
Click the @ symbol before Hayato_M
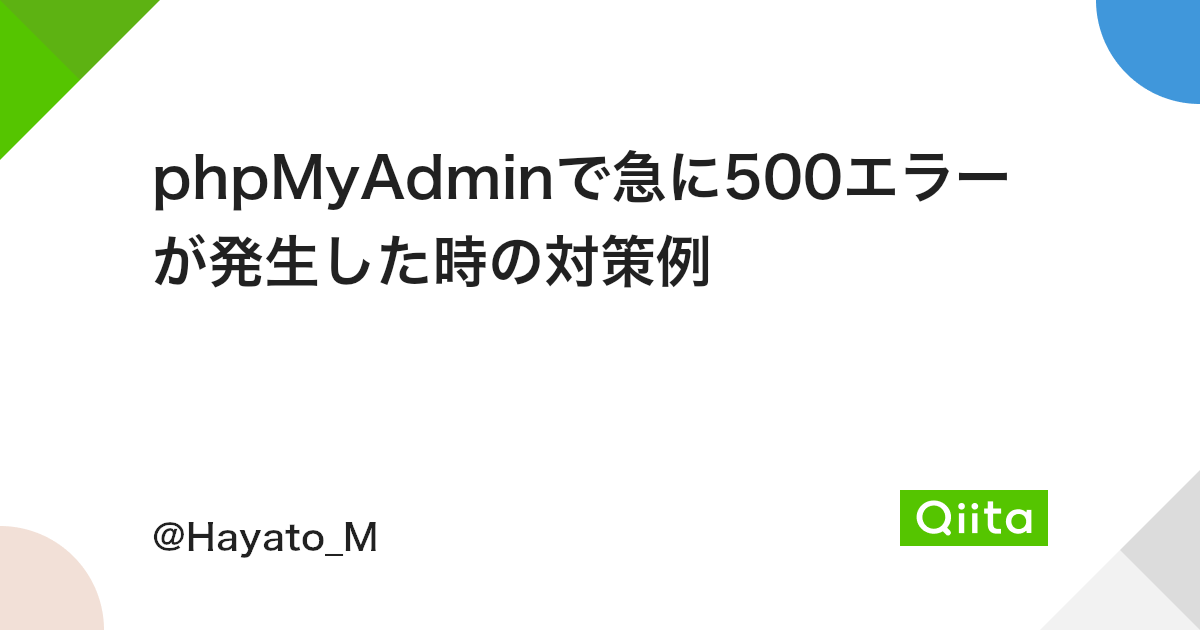tap(166, 539)
